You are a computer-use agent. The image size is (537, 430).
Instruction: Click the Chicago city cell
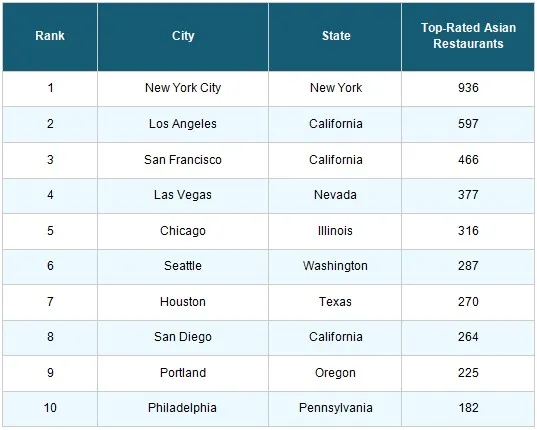tap(183, 231)
